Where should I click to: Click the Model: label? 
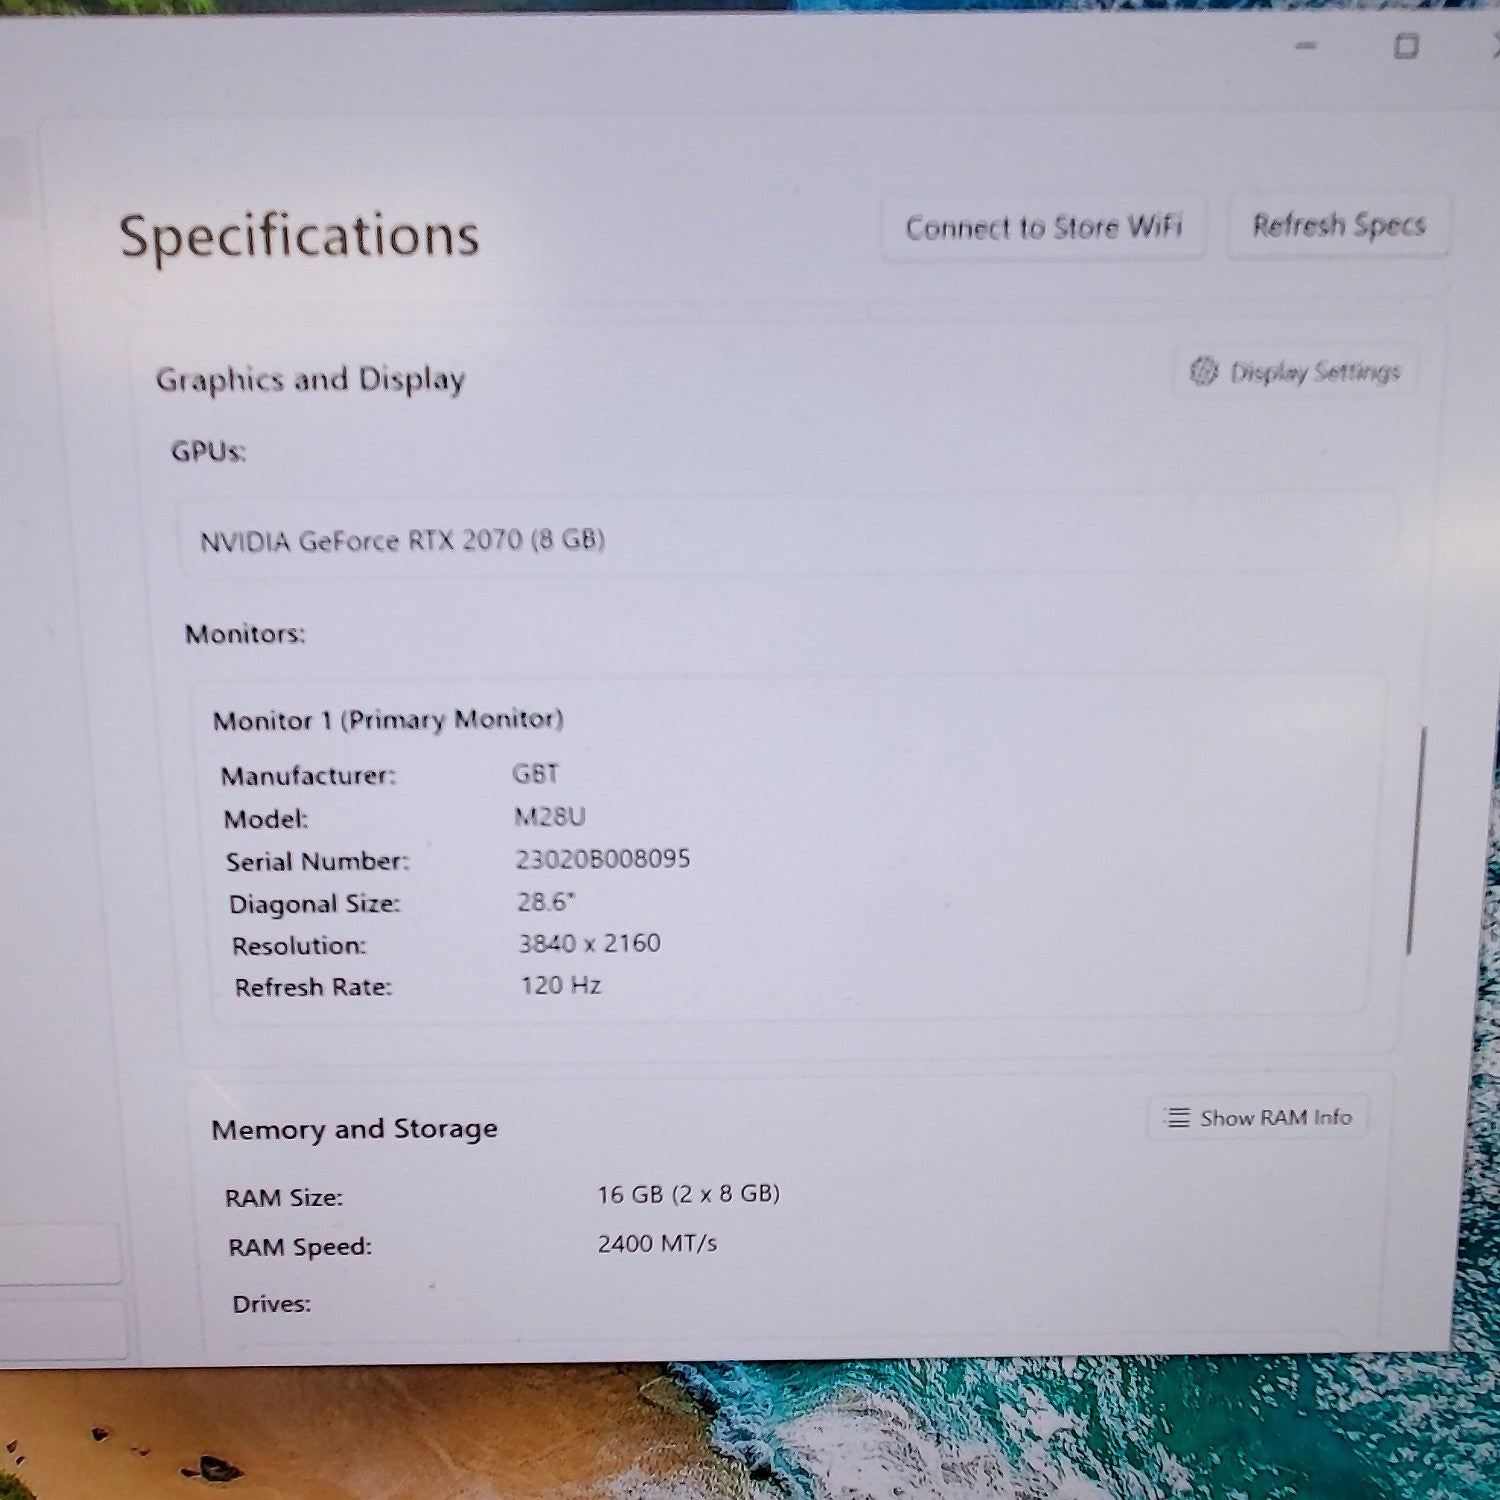(265, 820)
